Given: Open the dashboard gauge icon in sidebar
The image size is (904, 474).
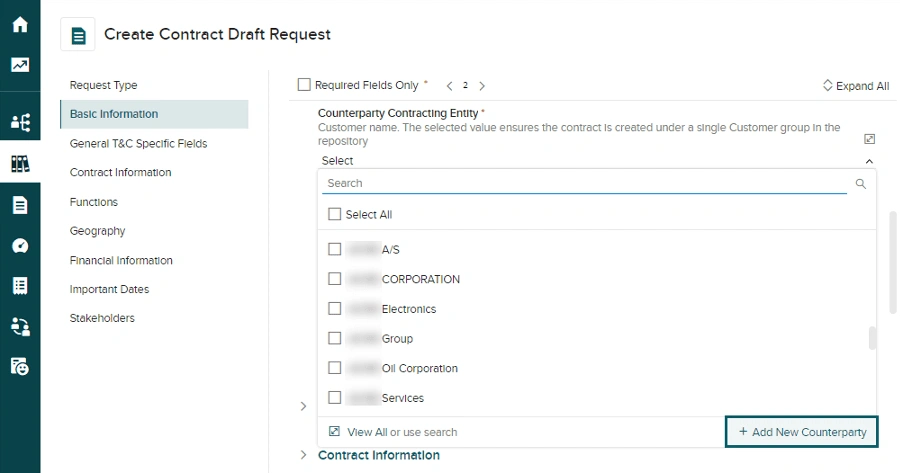Looking at the screenshot, I should click(x=20, y=246).
